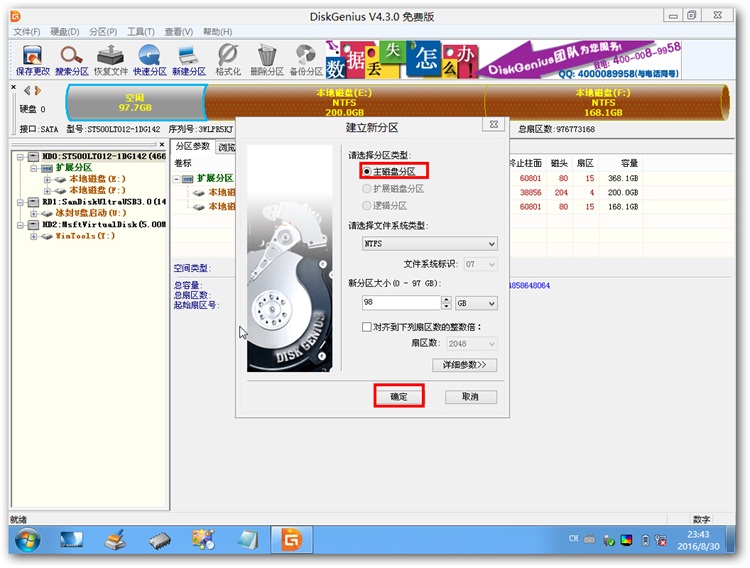Select the 本地磁盘(F:) partition bar
Viewport: 750px width, 568px height.
pyautogui.click(x=604, y=102)
